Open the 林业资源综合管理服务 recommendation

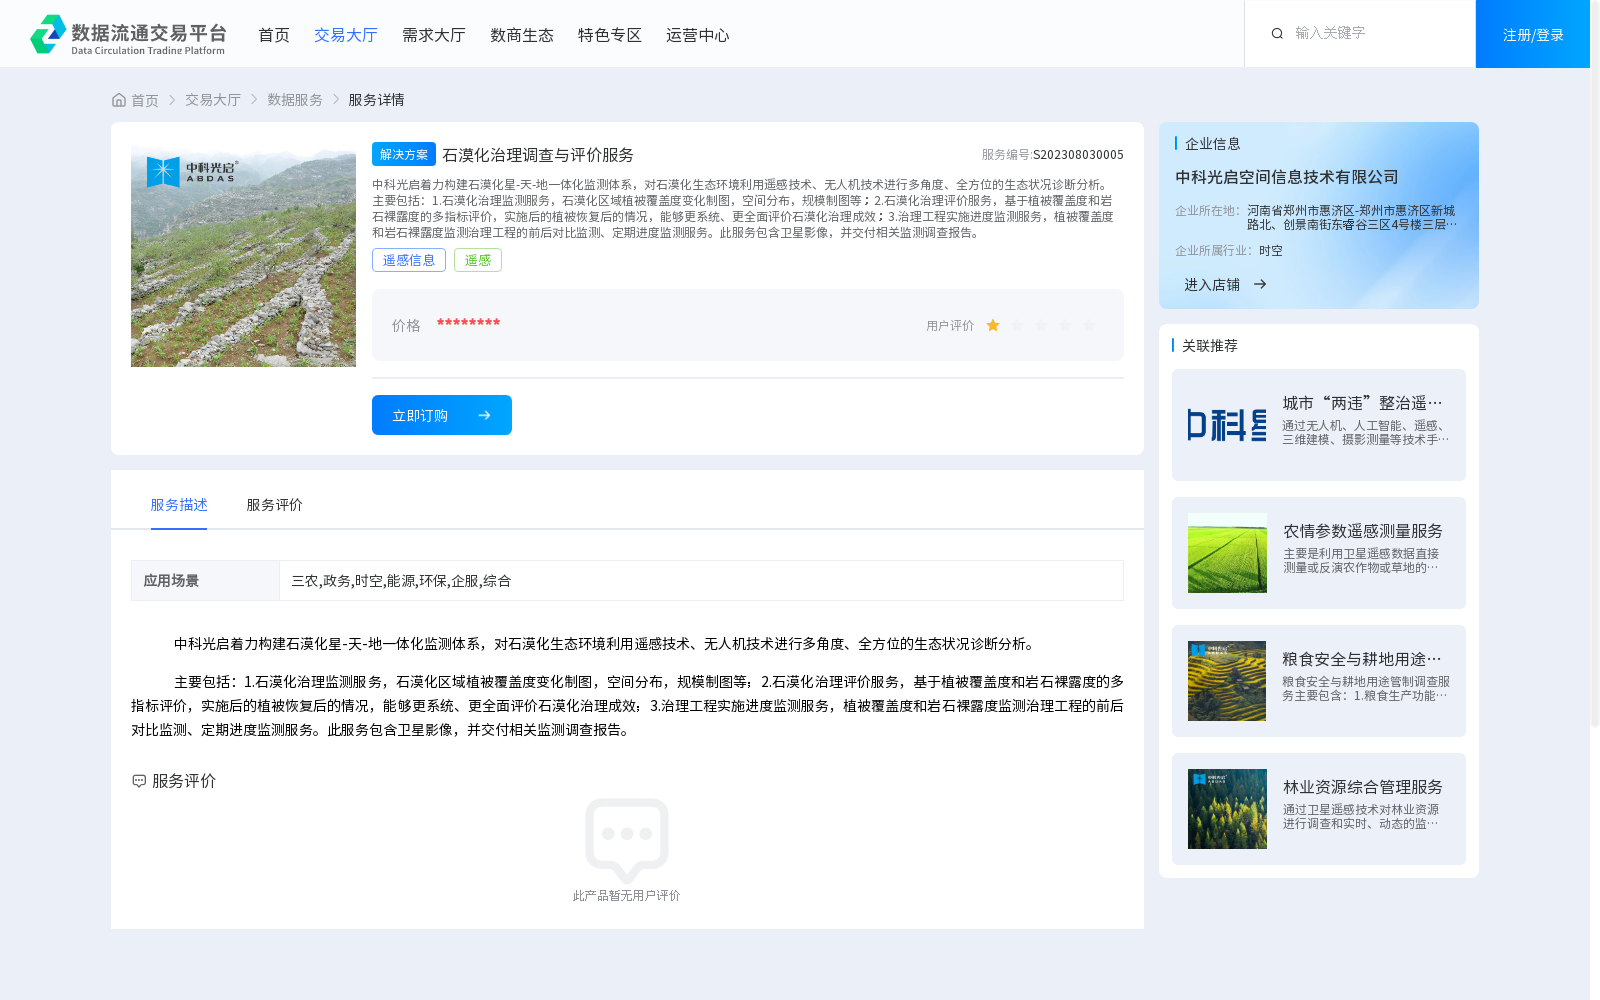tap(1319, 809)
